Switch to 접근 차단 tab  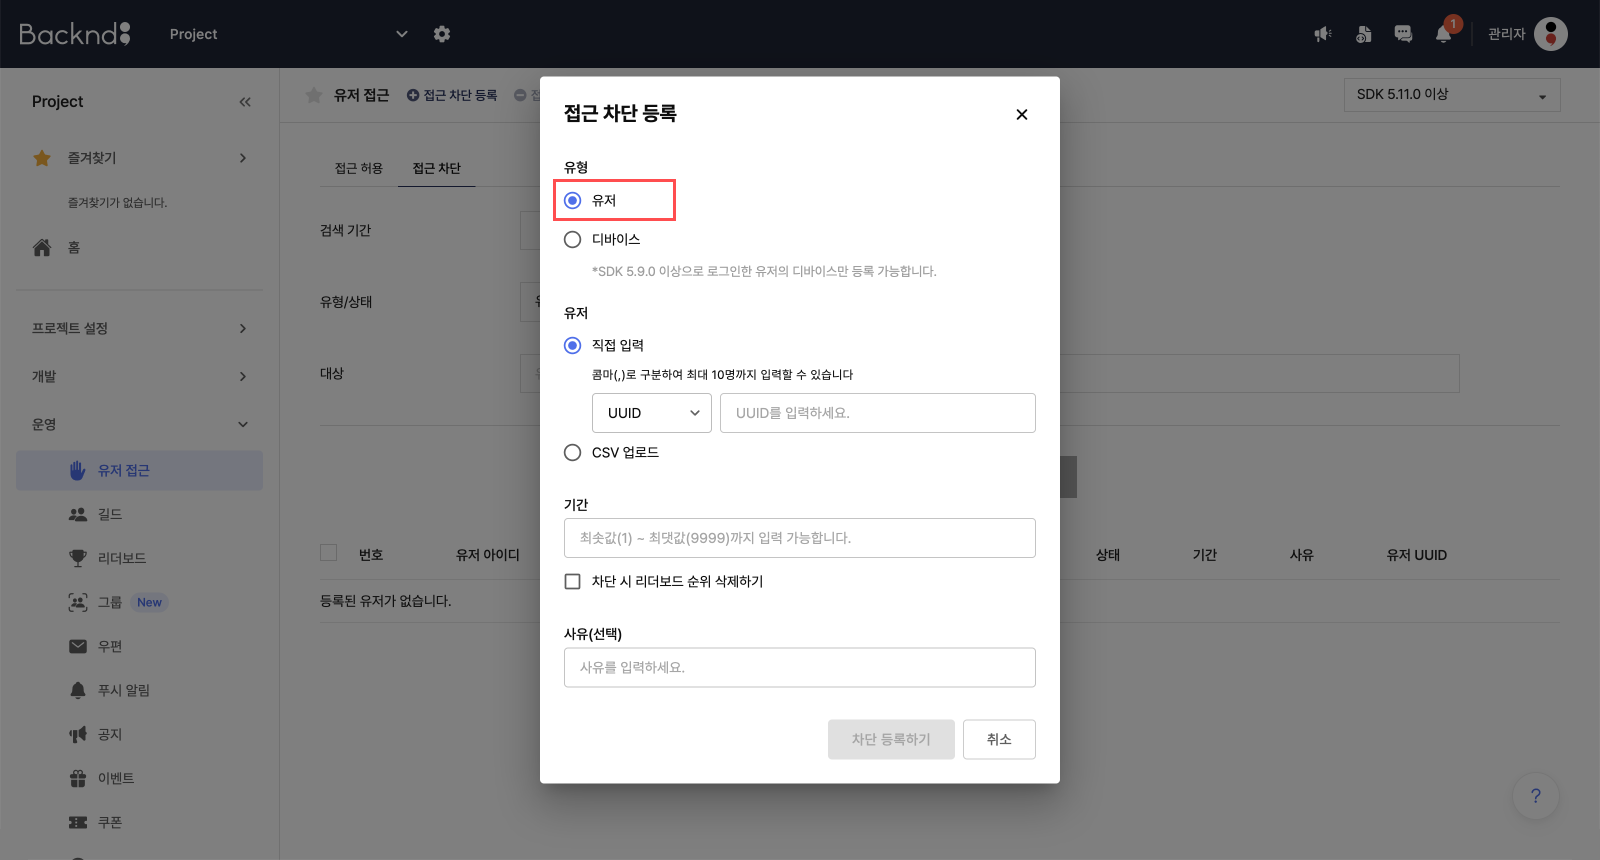437,168
